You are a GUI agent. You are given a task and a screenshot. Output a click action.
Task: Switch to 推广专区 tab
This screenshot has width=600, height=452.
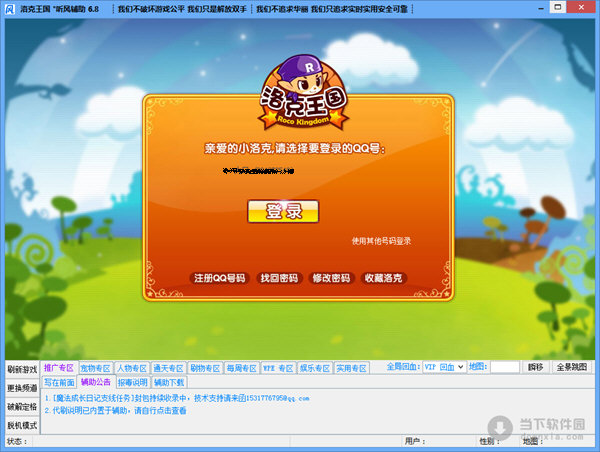point(59,368)
